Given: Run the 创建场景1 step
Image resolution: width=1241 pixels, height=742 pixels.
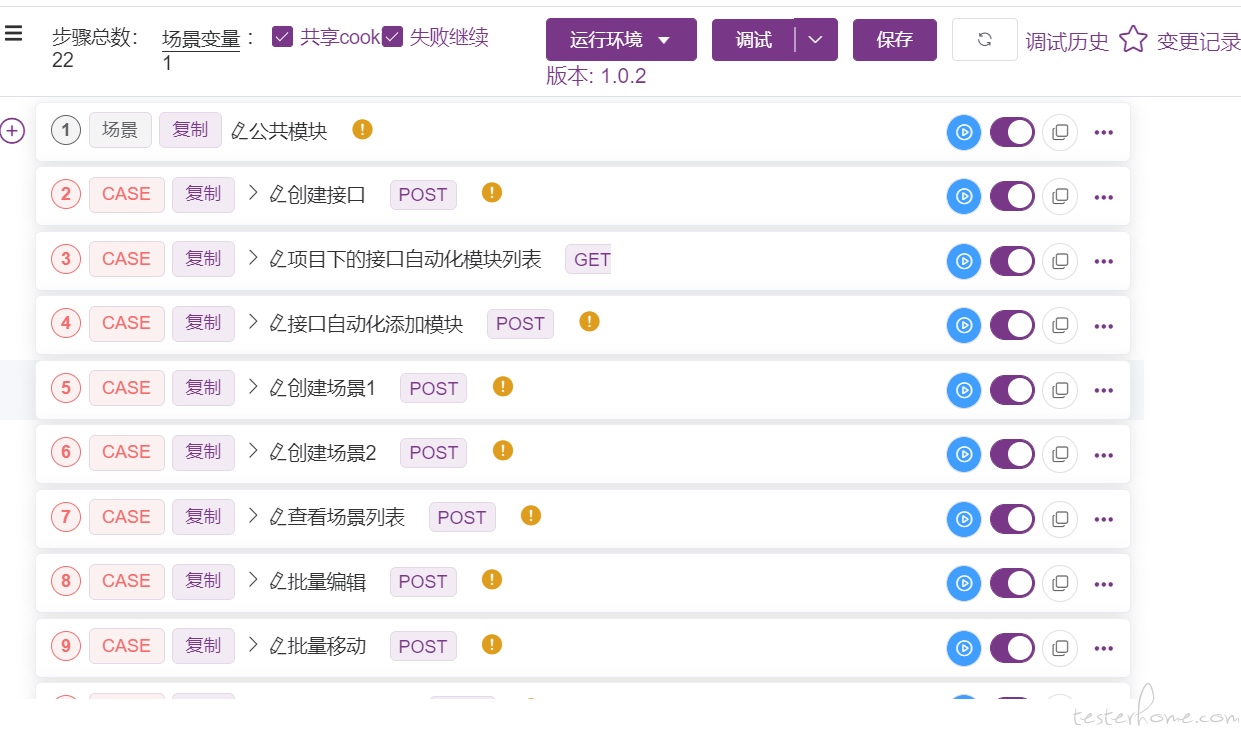Looking at the screenshot, I should pos(964,390).
